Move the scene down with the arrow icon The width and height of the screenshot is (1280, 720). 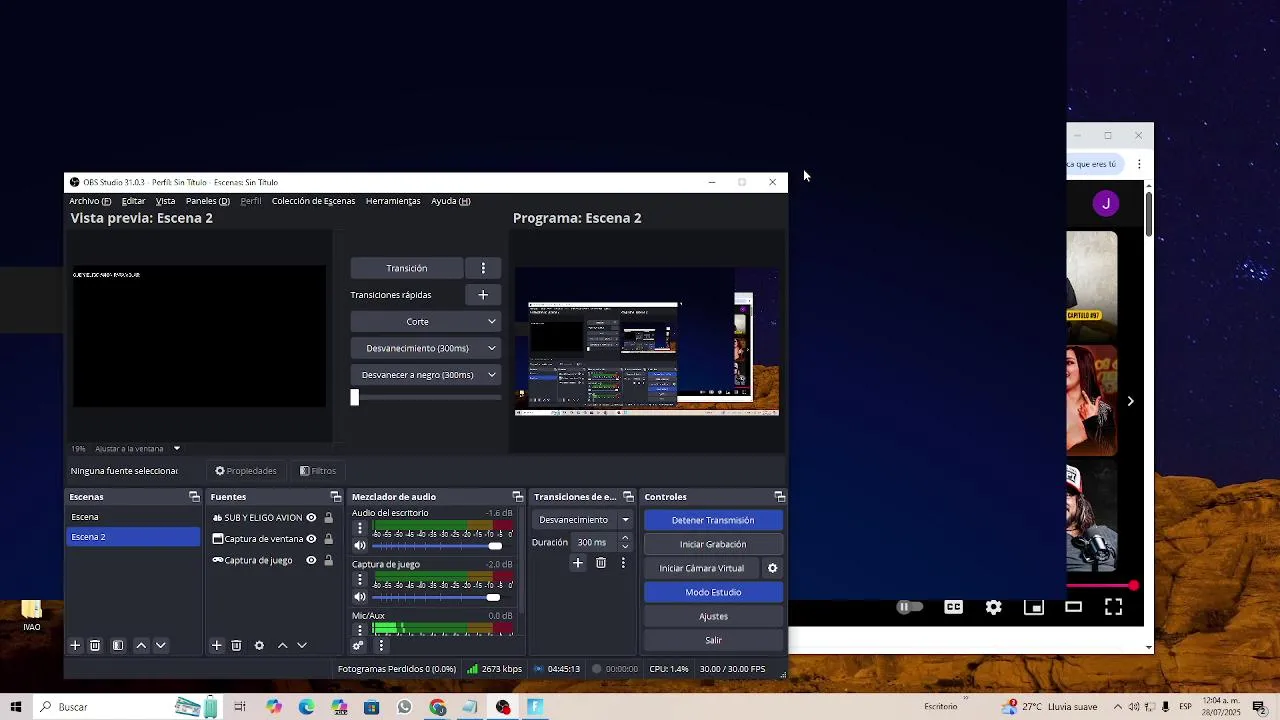click(160, 646)
